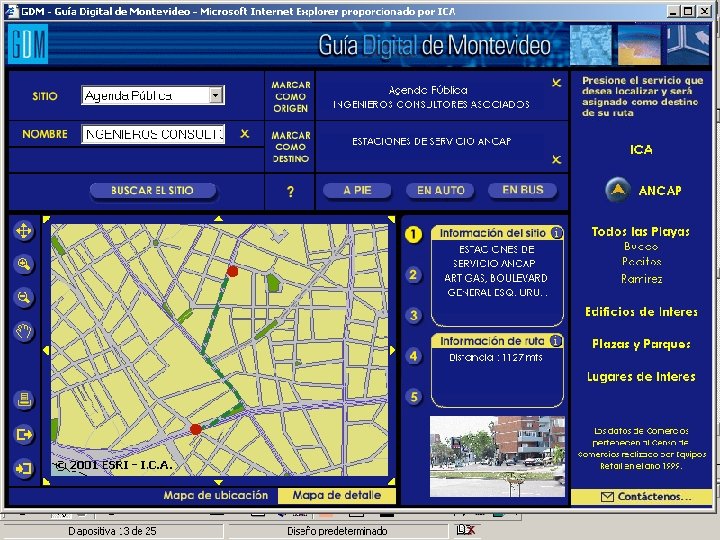Open the SITIO dropdown list
720x540 pixels.
point(216,96)
